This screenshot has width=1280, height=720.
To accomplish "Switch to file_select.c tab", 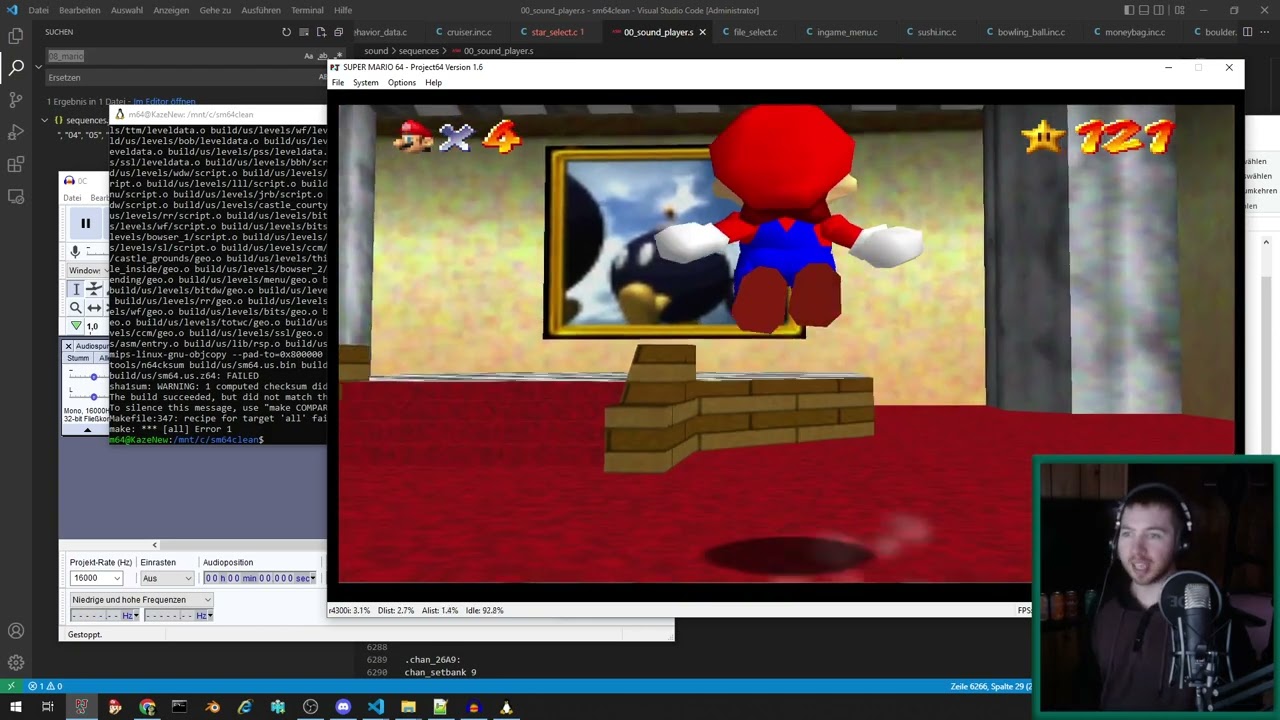I will pos(755,32).
